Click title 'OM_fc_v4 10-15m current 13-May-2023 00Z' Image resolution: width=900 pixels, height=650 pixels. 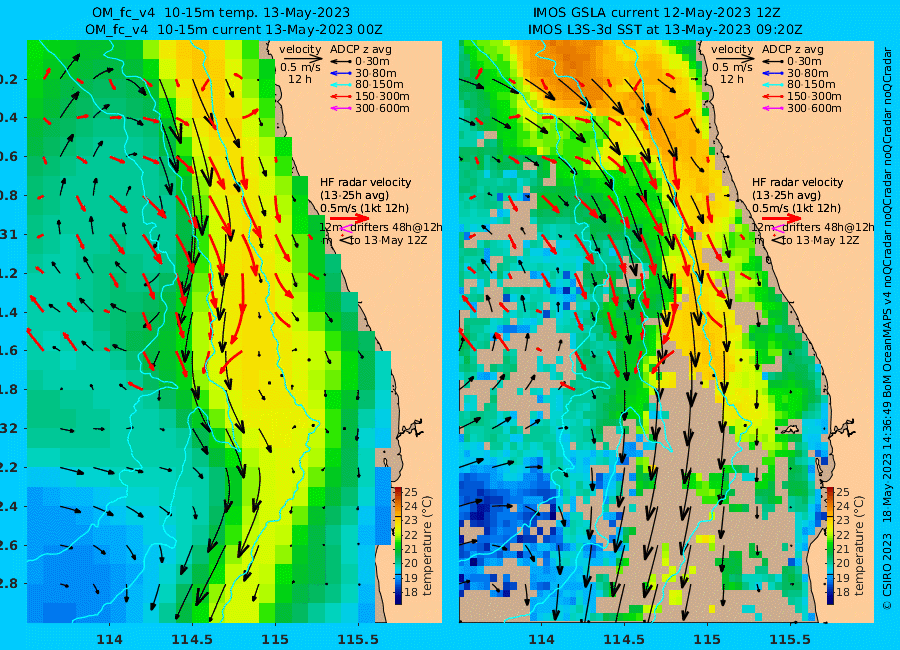(x=234, y=29)
